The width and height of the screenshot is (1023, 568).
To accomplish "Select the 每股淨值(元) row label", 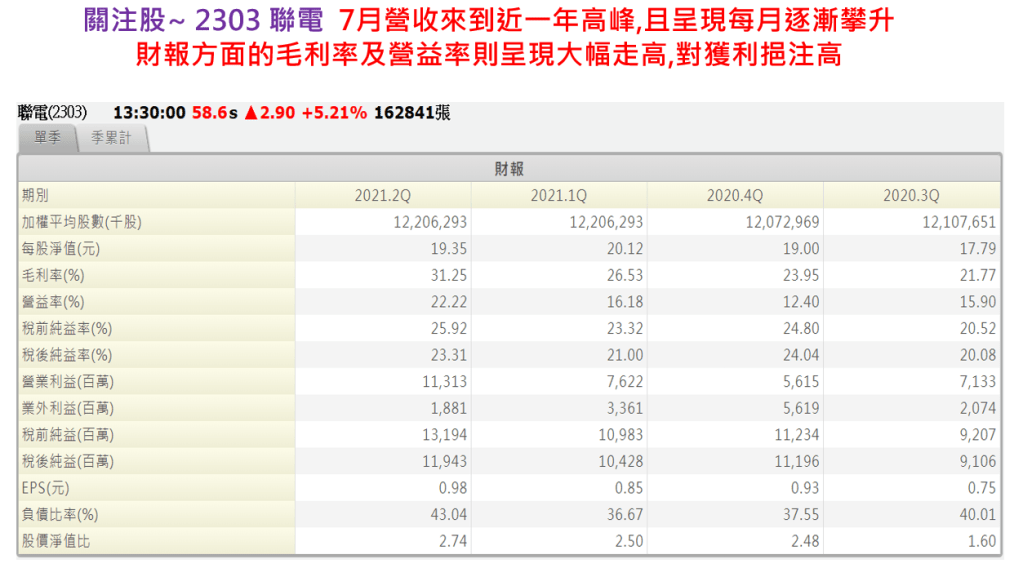I will tap(60, 248).
